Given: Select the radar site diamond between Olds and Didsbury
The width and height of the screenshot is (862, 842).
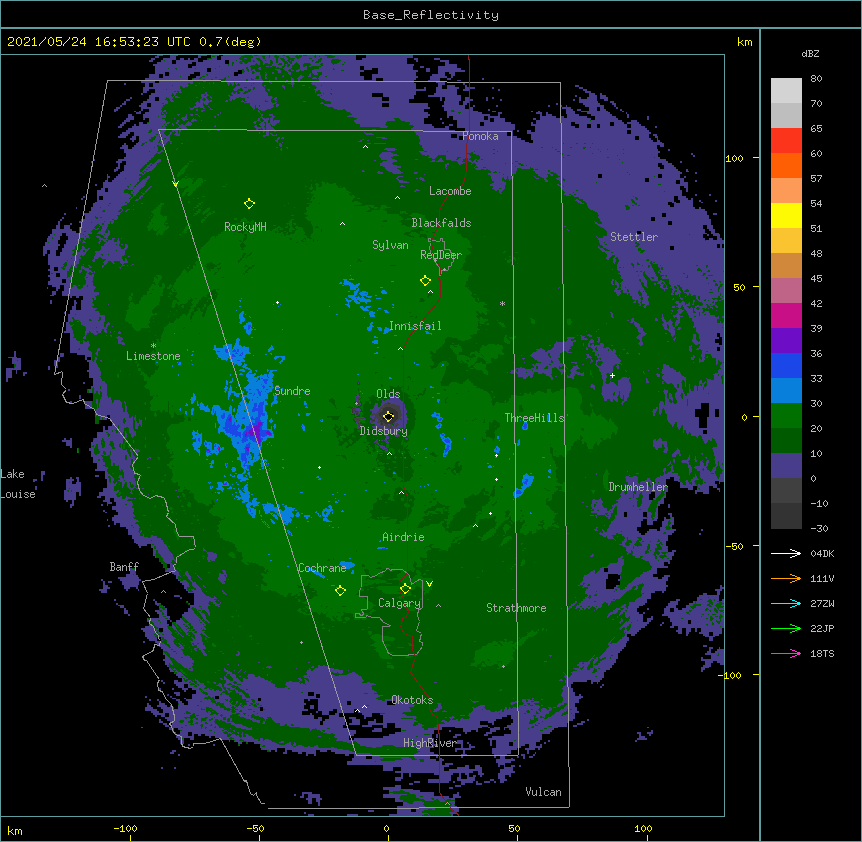Looking at the screenshot, I should click(388, 416).
